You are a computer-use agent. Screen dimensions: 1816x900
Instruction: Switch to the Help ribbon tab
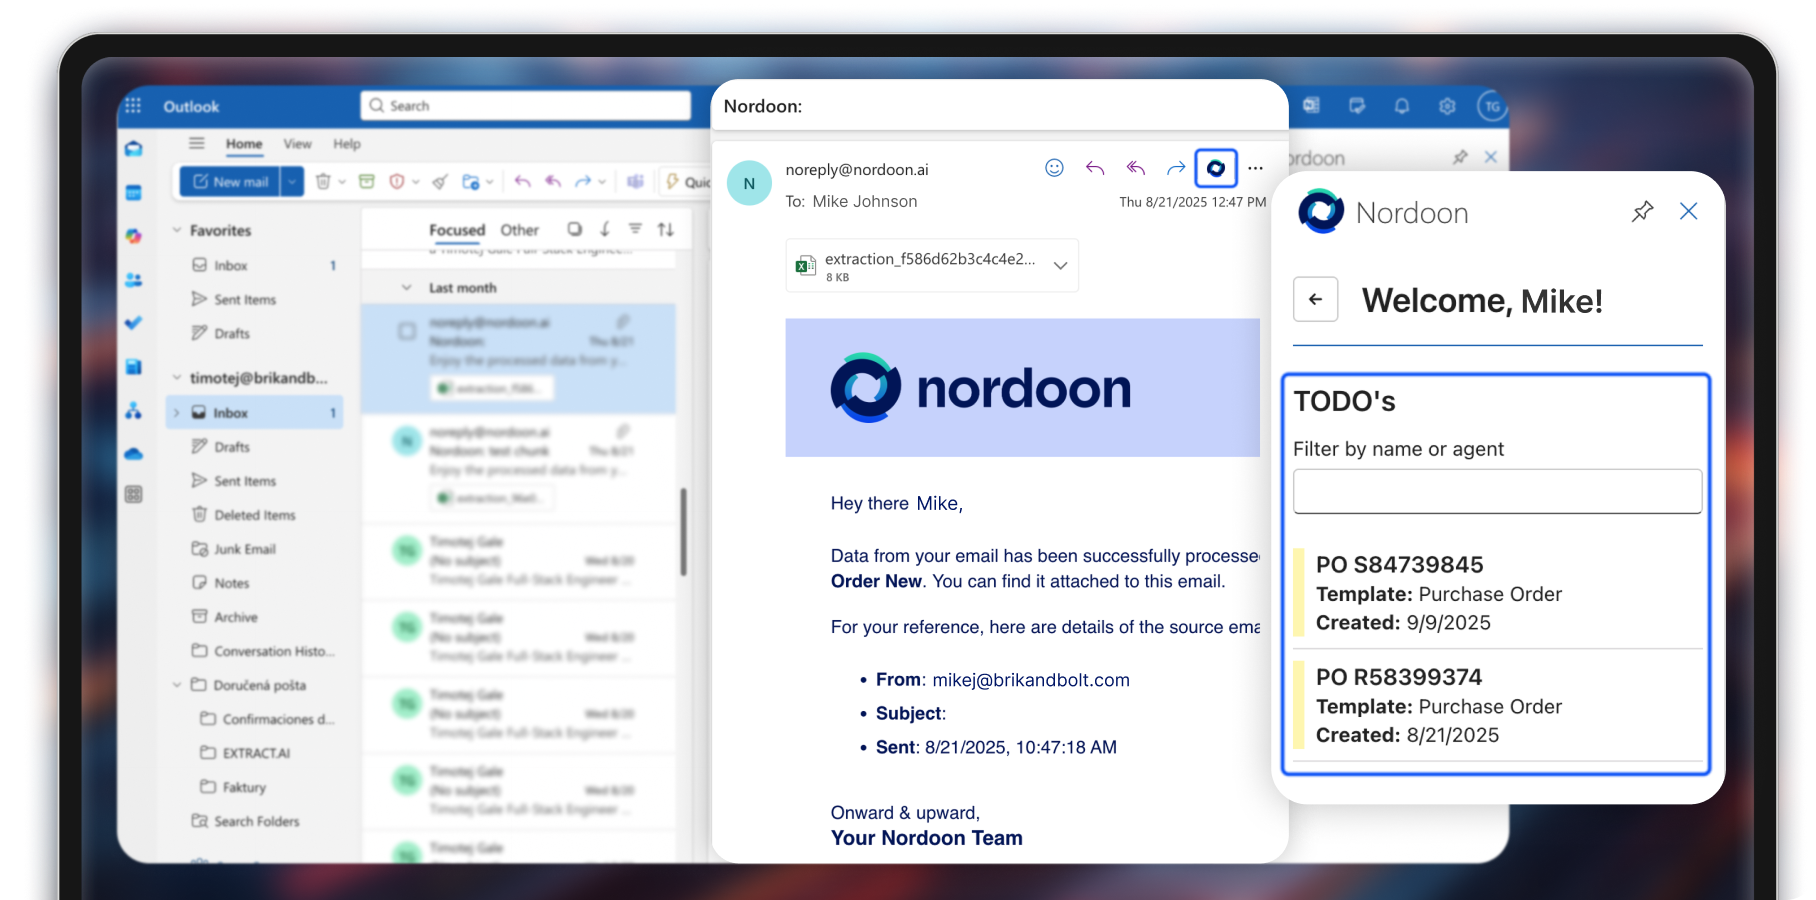[347, 144]
